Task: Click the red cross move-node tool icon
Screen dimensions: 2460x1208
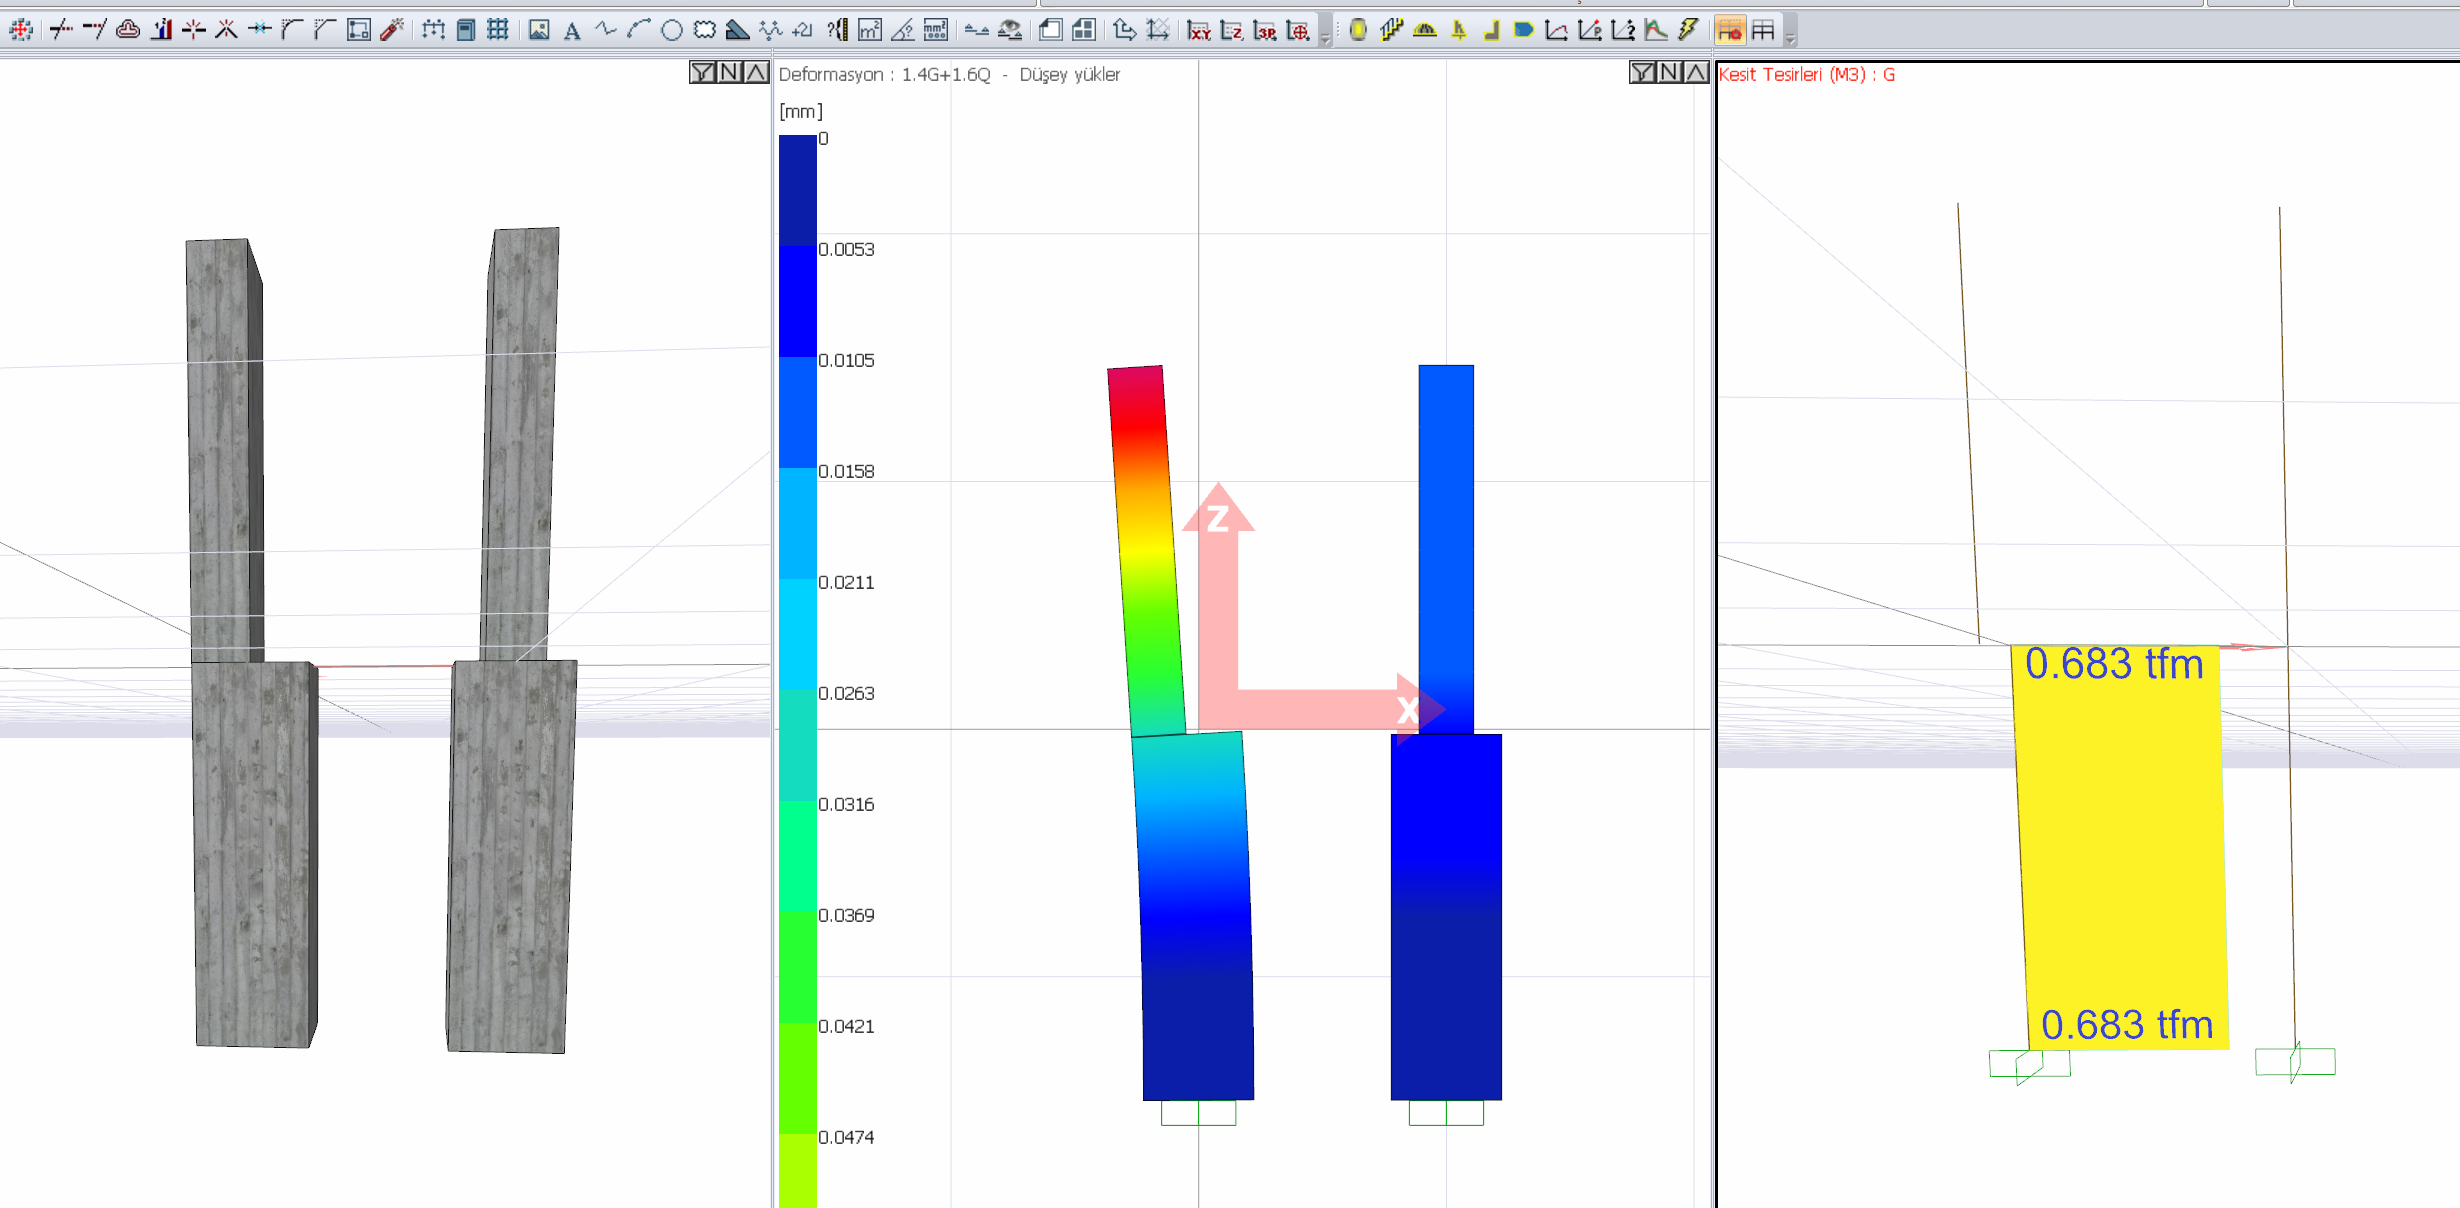Action: (21, 30)
